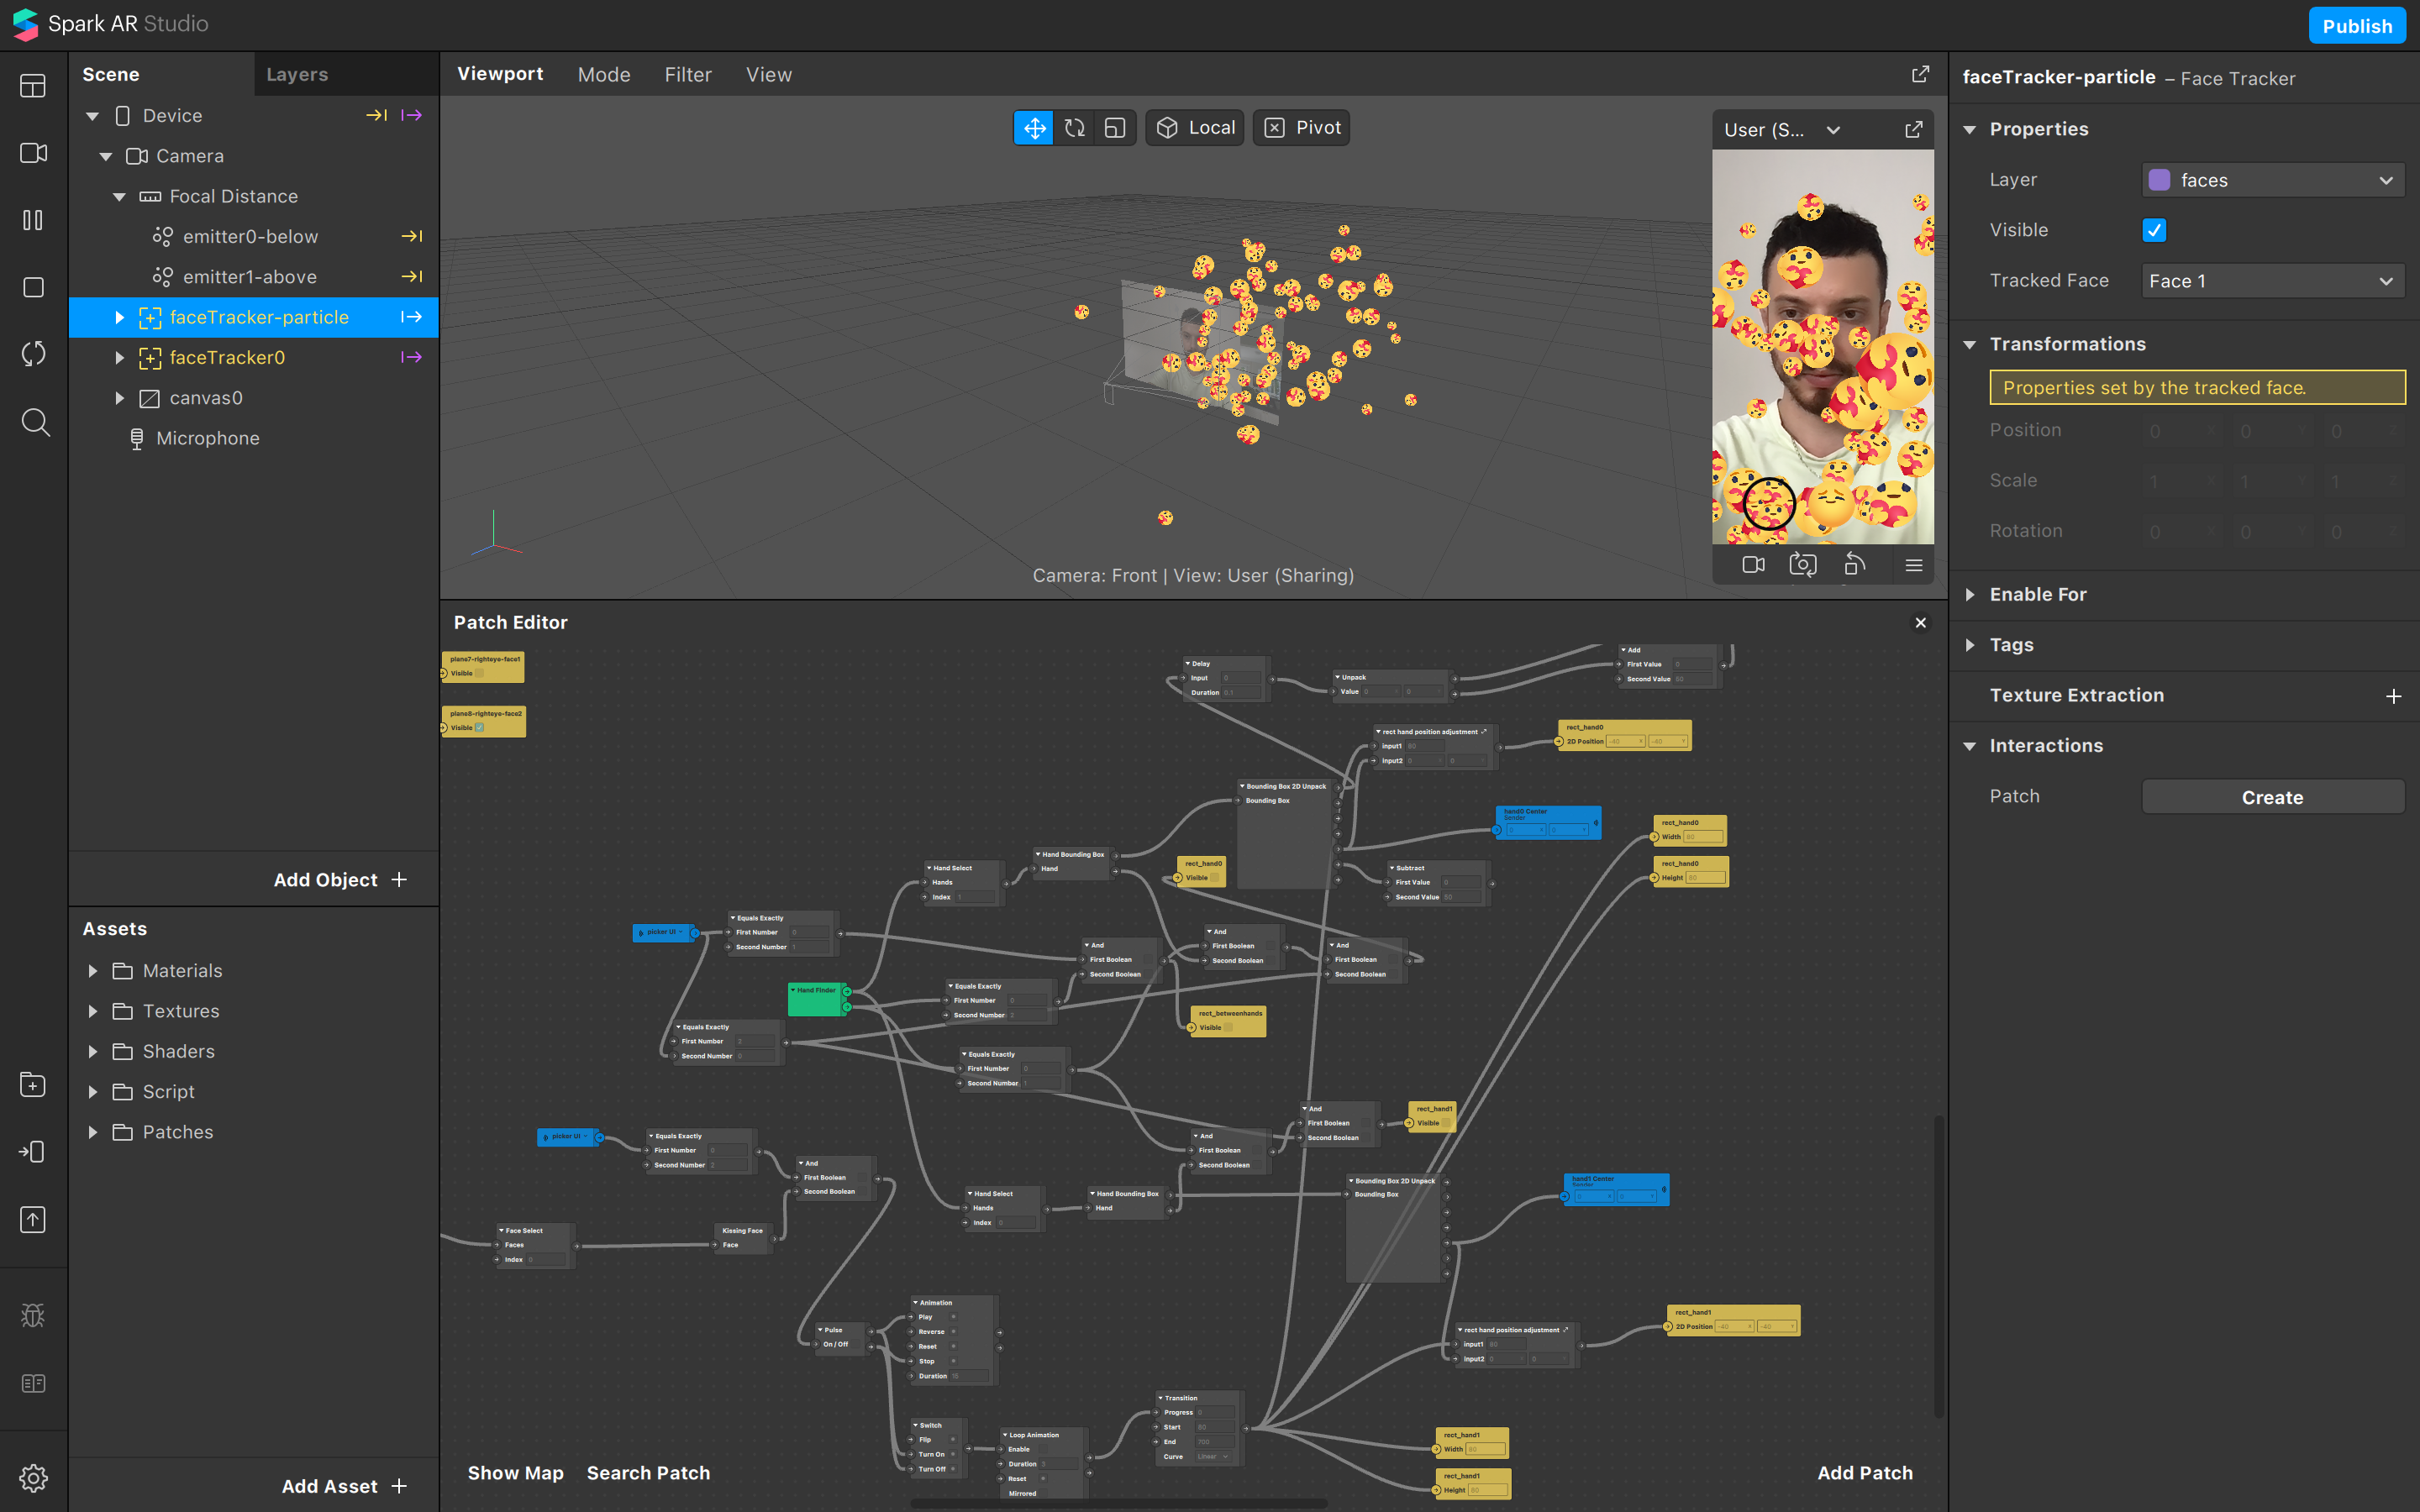Open settings gear in the left sidebar
The width and height of the screenshot is (2420, 1512).
[x=33, y=1478]
